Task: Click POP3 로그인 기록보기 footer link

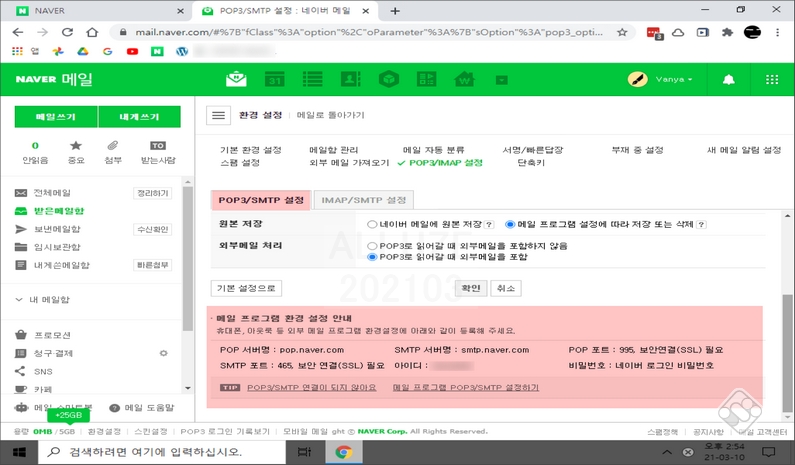Action: pyautogui.click(x=225, y=432)
